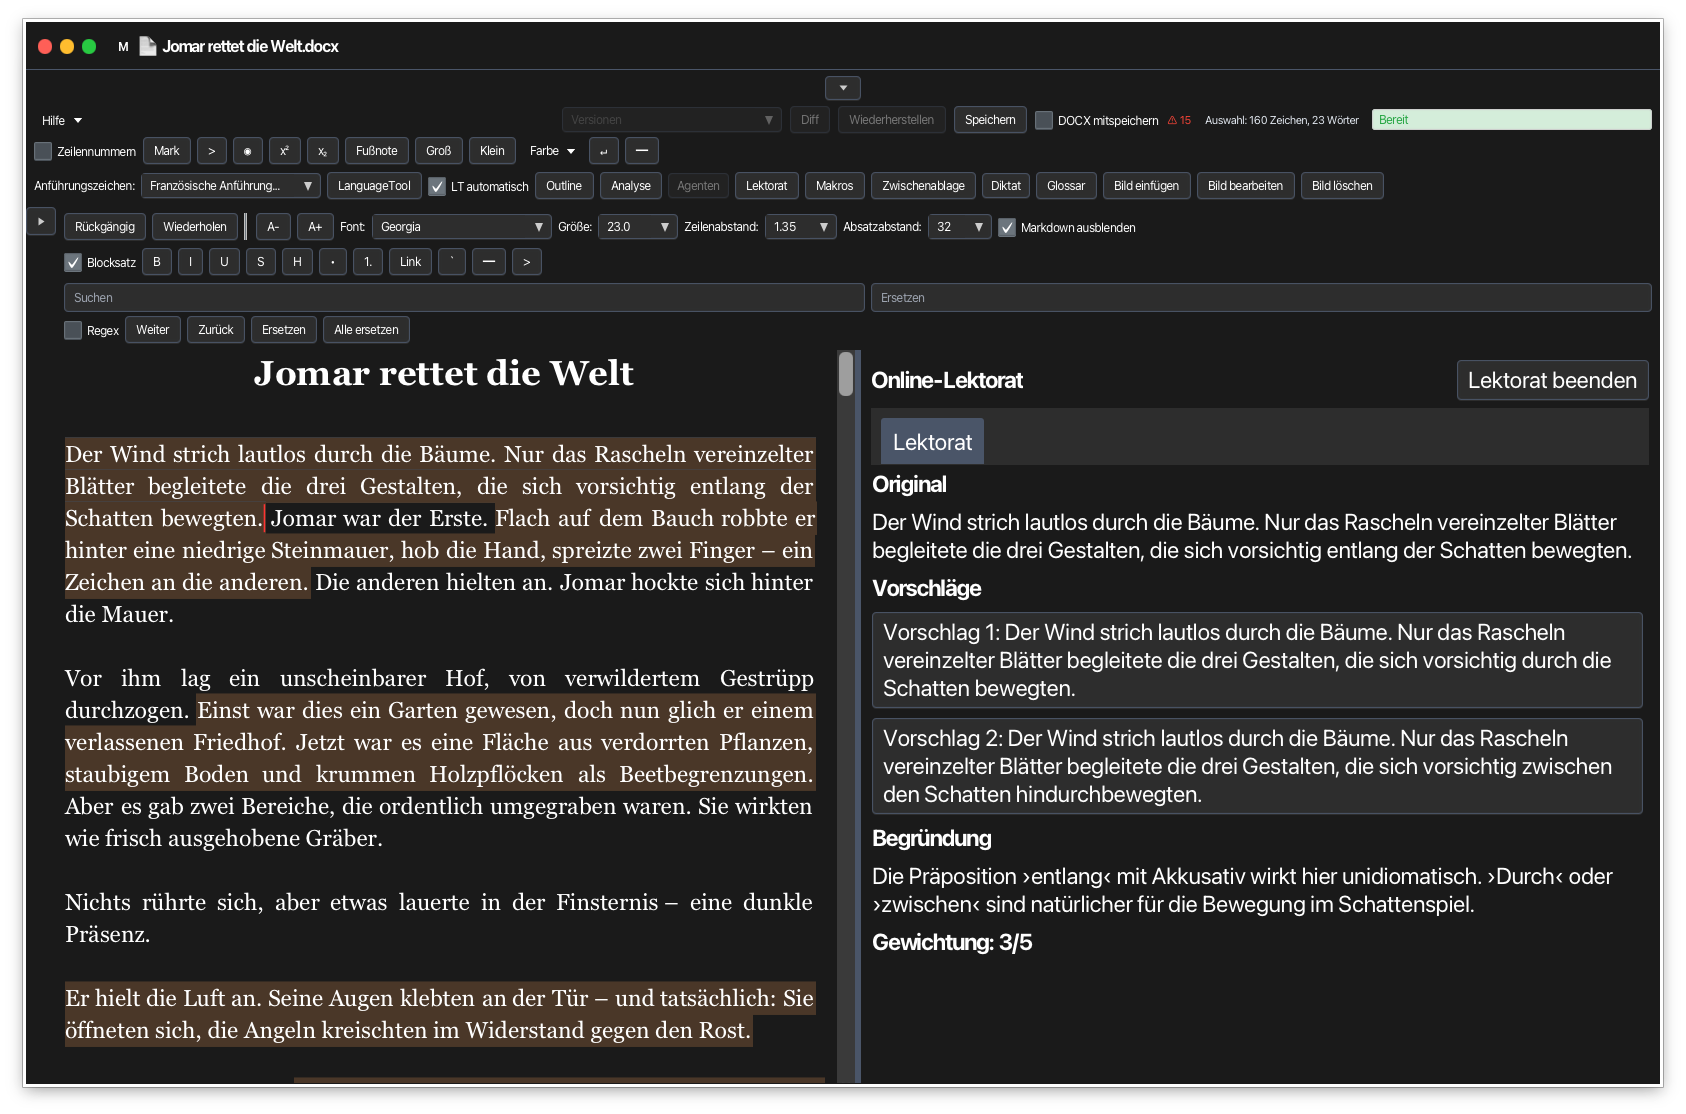Decrease font size with A- button
This screenshot has height=1114, width=1686.
tap(273, 227)
